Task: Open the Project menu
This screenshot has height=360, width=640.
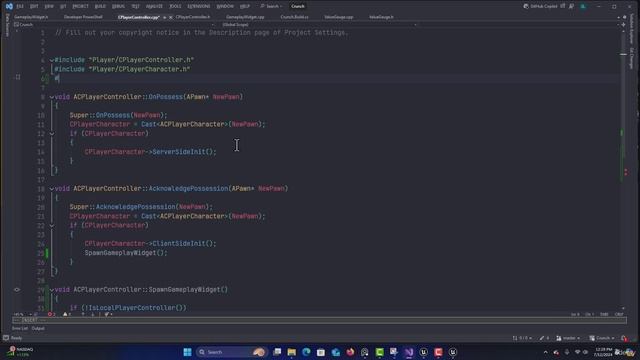Action: coord(80,6)
